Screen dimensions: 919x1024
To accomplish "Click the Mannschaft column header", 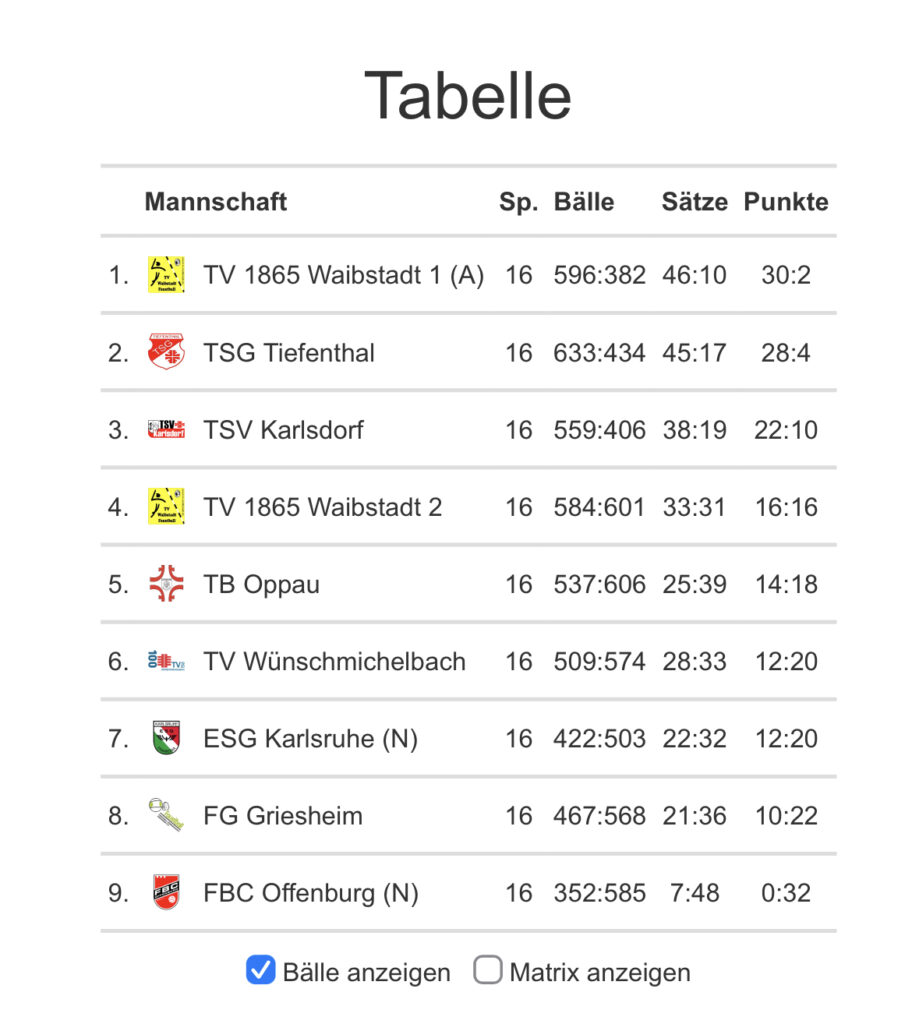I will click(216, 202).
